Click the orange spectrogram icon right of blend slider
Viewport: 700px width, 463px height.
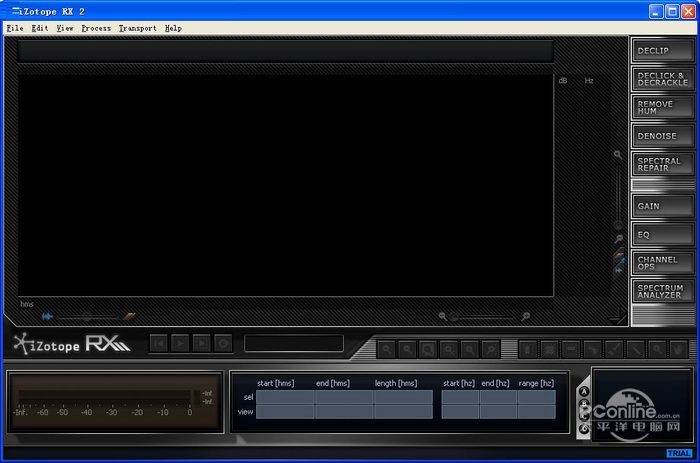[129, 316]
